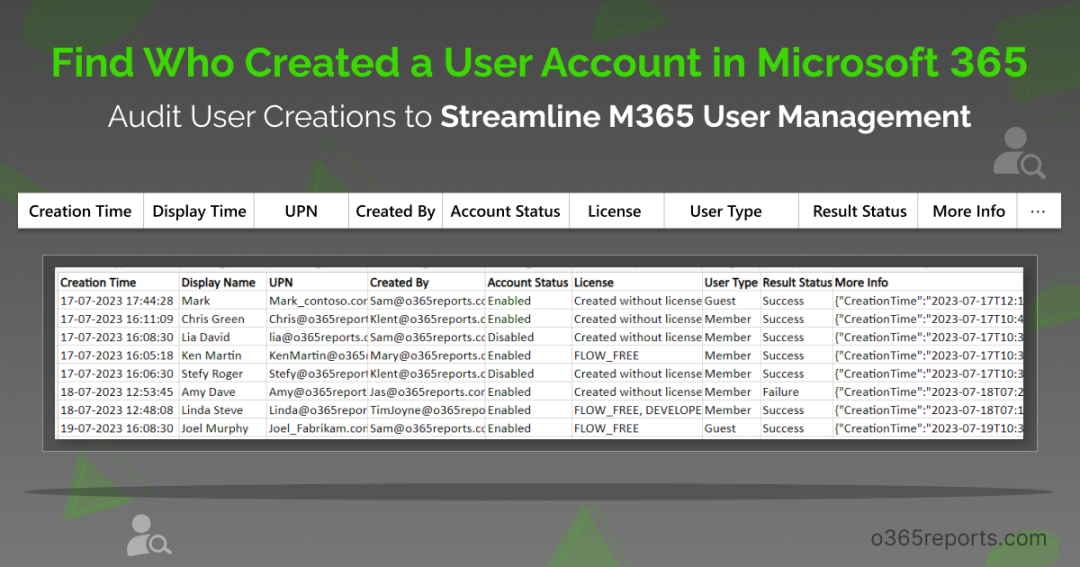The width and height of the screenshot is (1080, 567).
Task: Click 'Disabled' status in Lia David row
Action: point(510,337)
